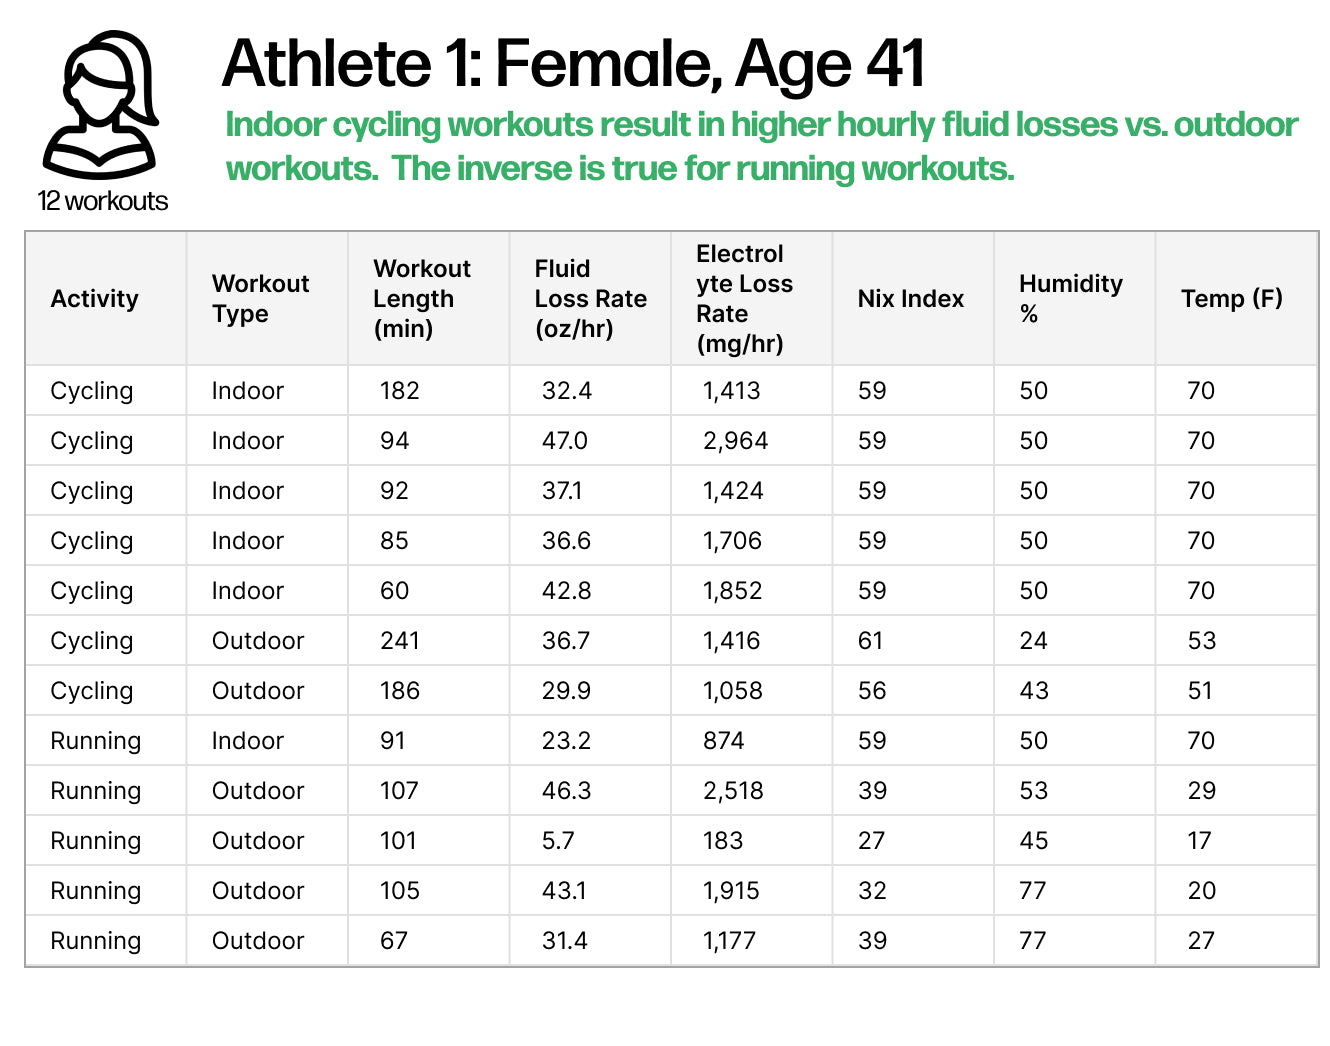The image size is (1330, 1046).
Task: Click the female athlete avatar icon
Action: point(101,105)
